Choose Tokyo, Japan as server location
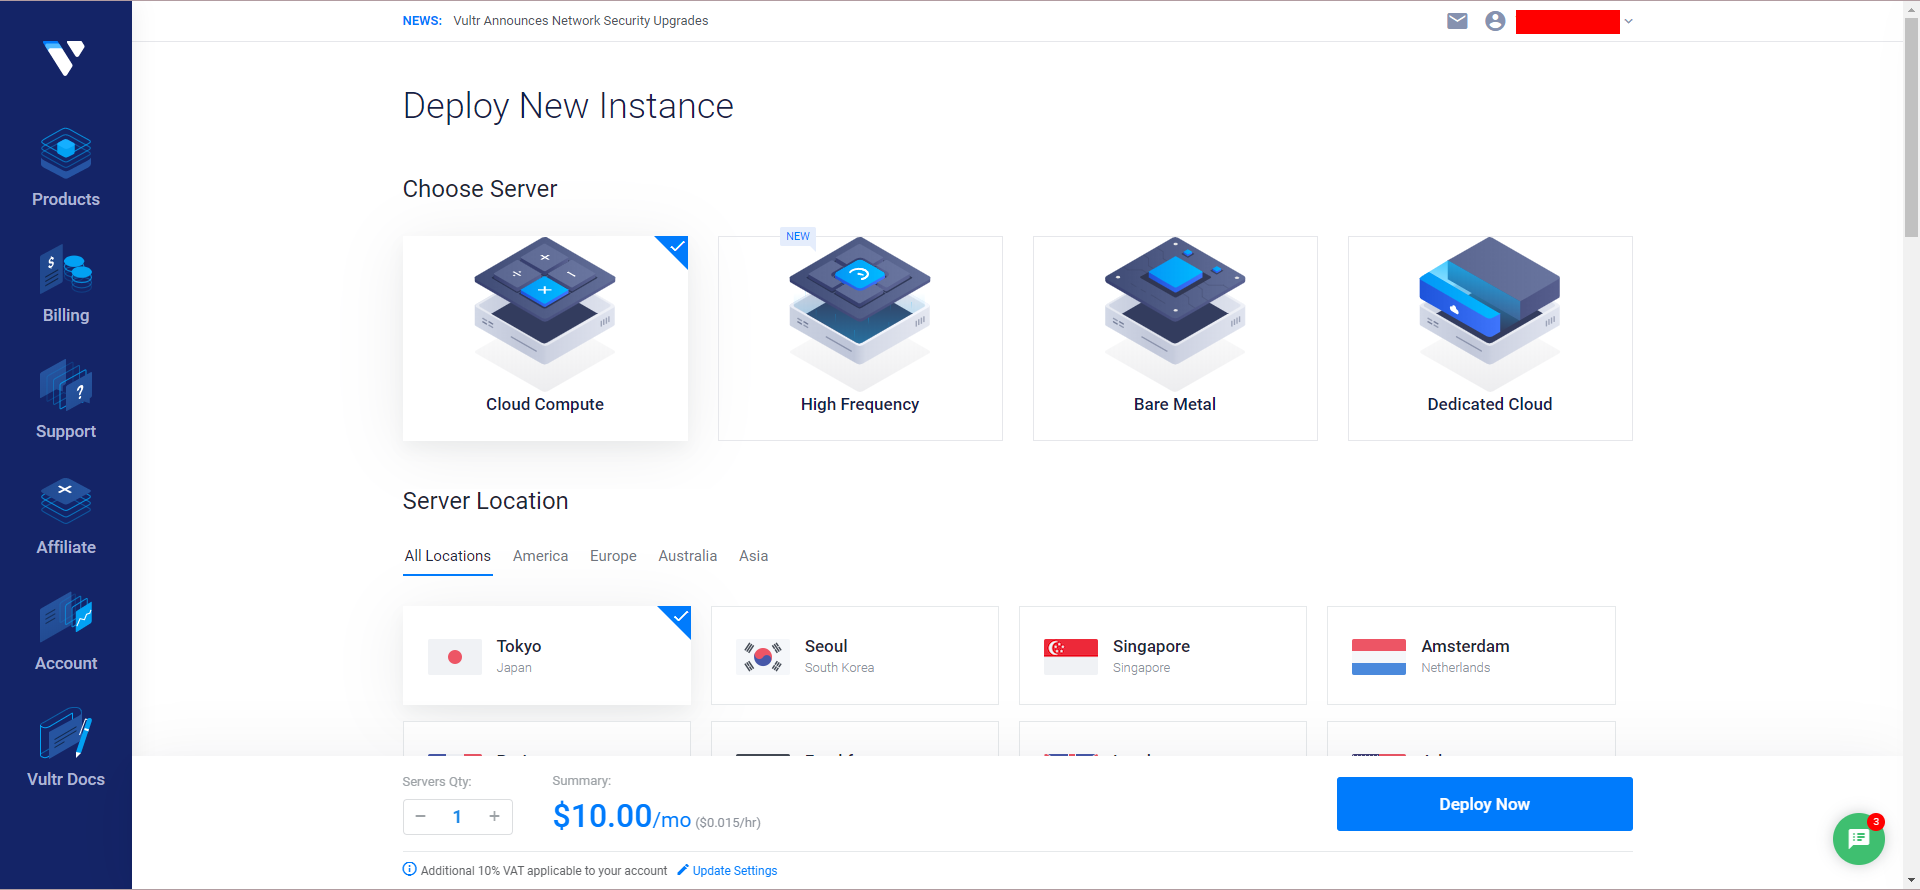The width and height of the screenshot is (1920, 890). tap(547, 656)
